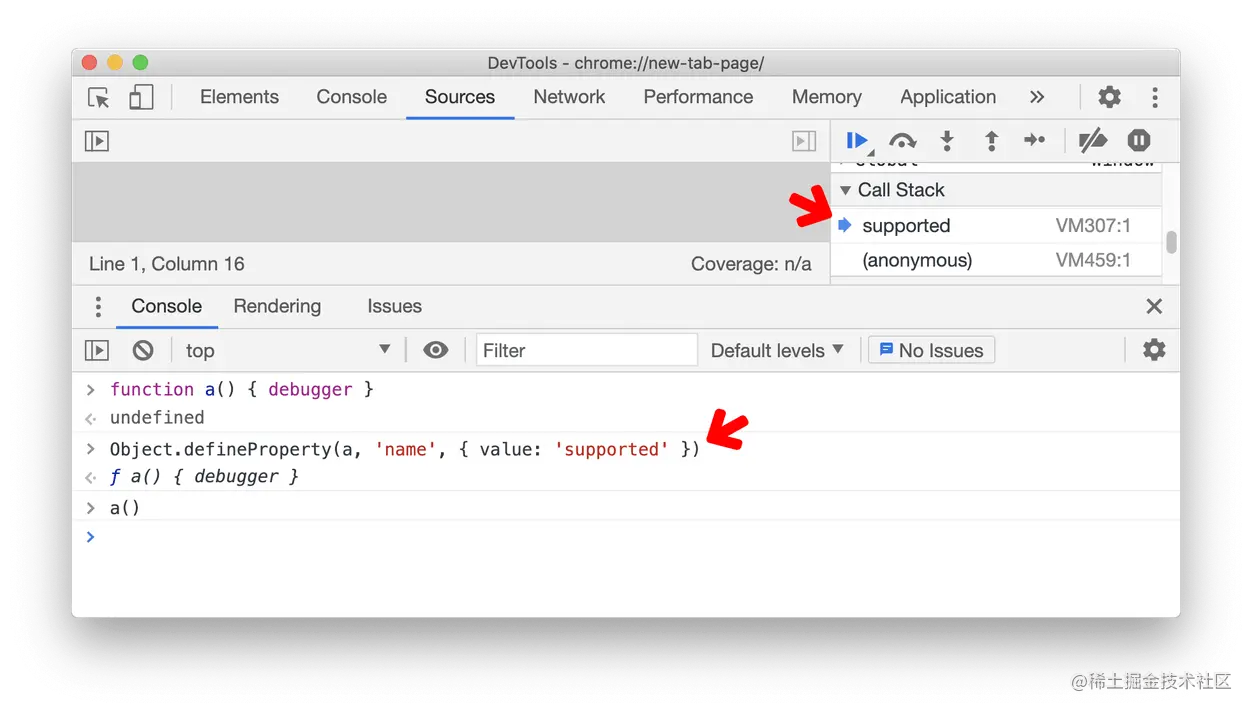Click the 'a()' console command entry
The width and height of the screenshot is (1252, 712).
(x=125, y=508)
